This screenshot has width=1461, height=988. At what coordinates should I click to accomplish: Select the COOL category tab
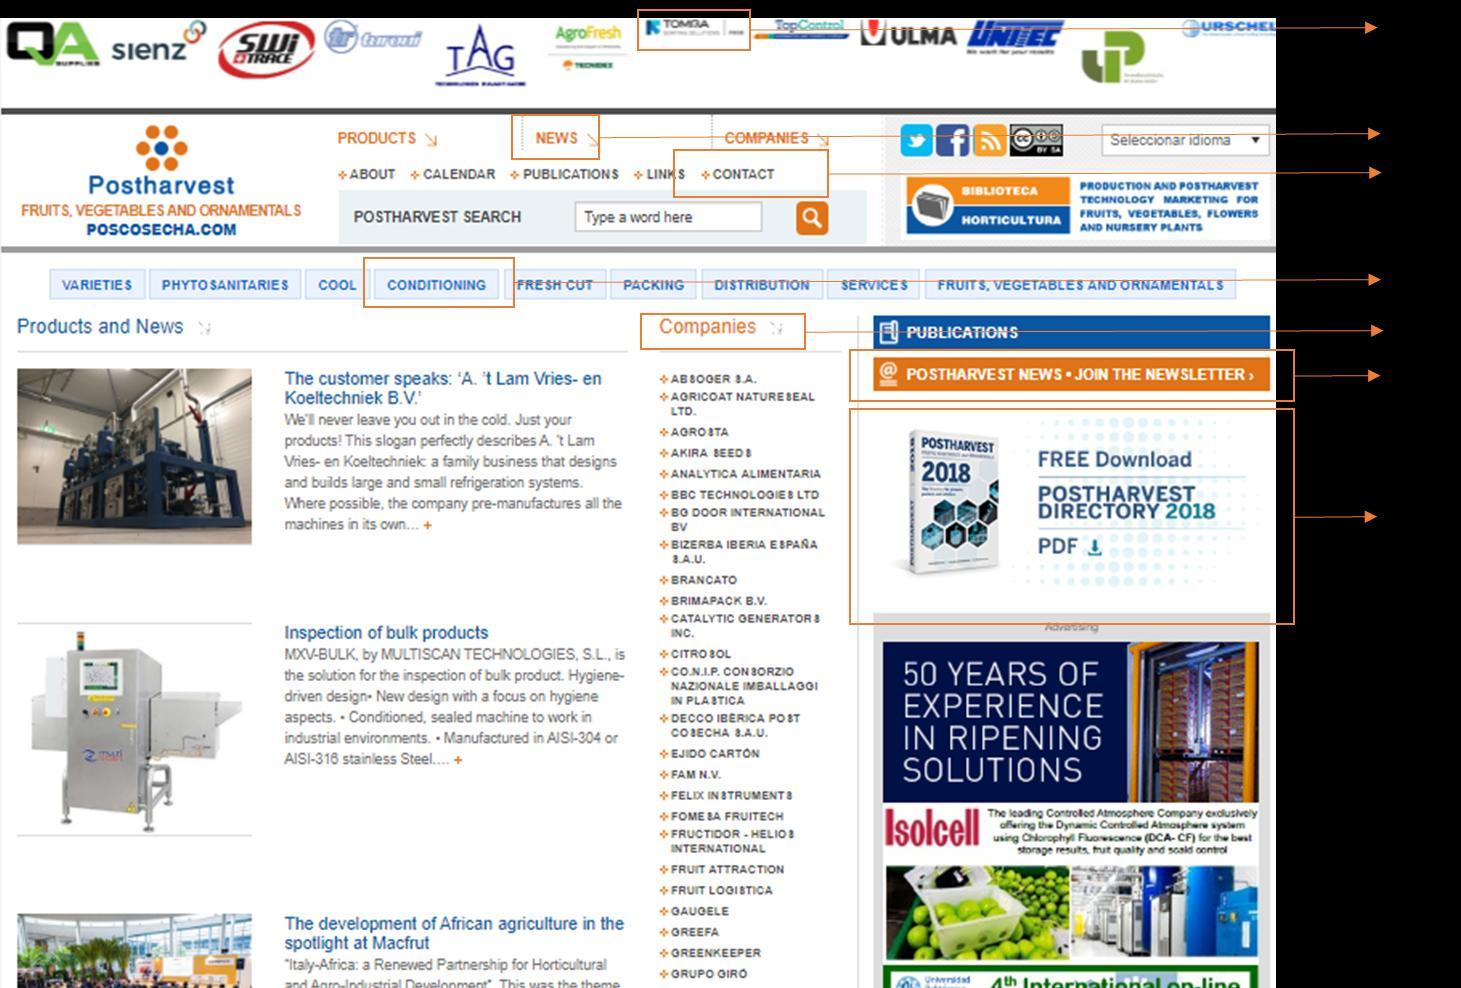click(337, 285)
